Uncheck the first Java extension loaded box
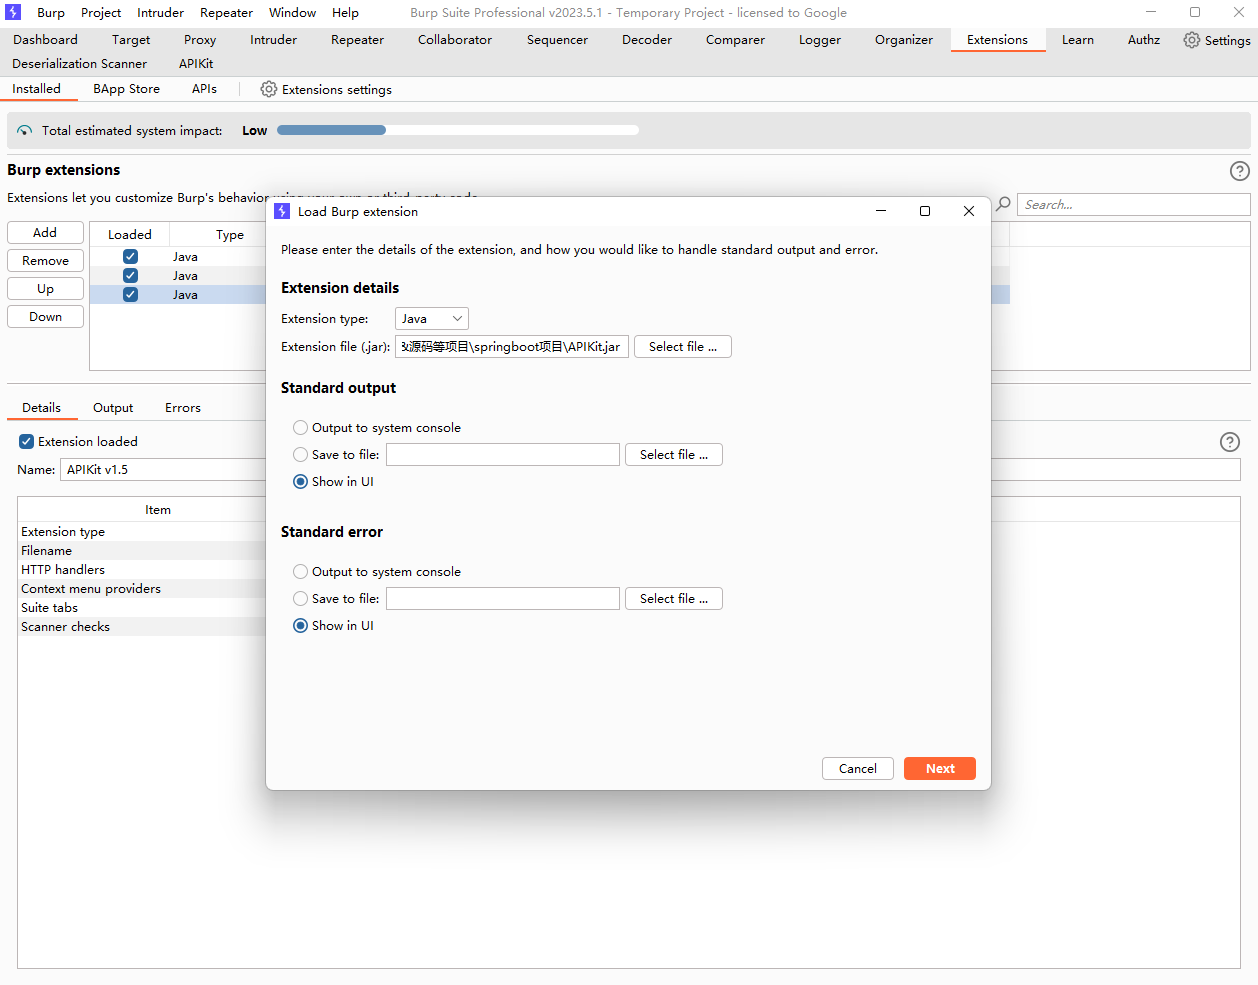This screenshot has height=985, width=1258. (x=130, y=257)
